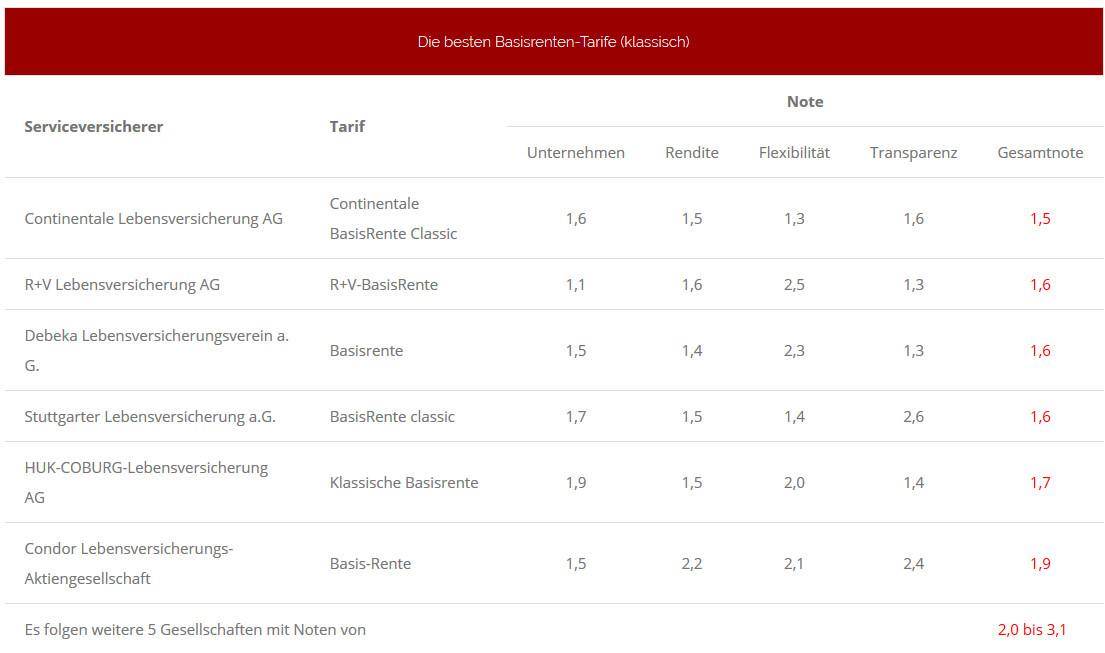Click the red table title banner

(x=553, y=42)
